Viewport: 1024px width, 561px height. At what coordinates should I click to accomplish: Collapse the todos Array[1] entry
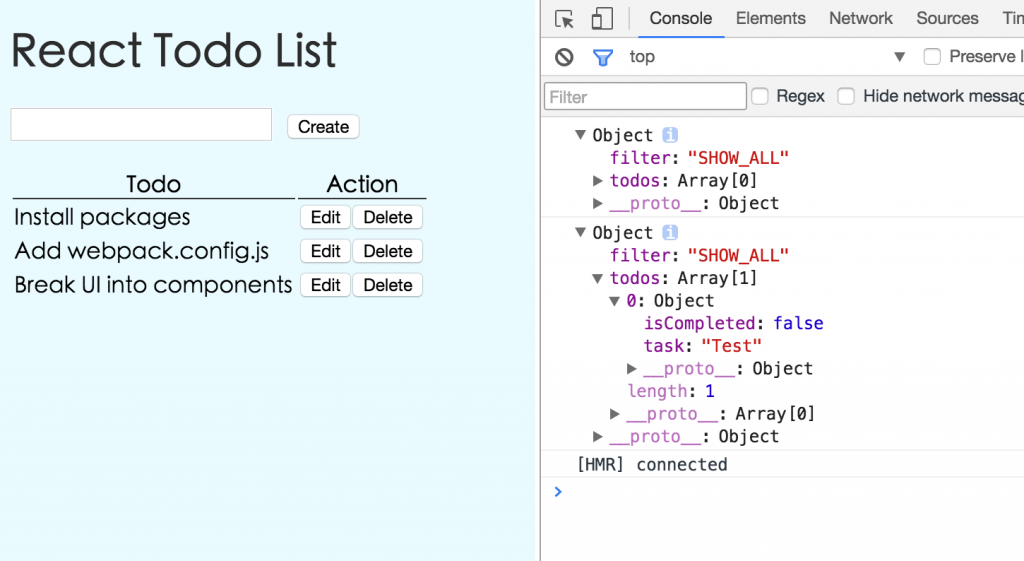(x=598, y=278)
